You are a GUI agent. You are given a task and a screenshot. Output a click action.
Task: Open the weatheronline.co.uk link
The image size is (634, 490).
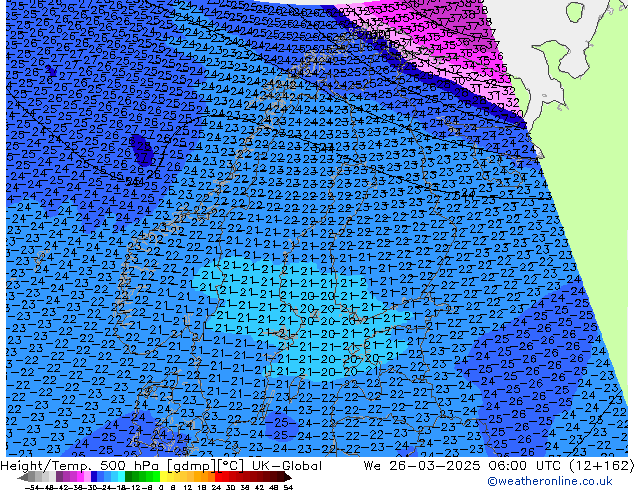click(550, 481)
